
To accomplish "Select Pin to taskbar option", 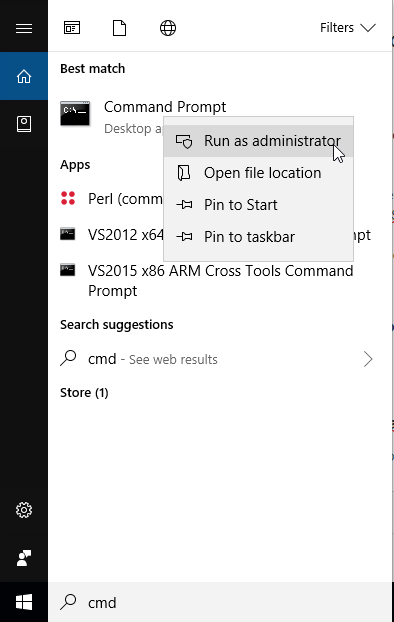I will tap(258, 237).
